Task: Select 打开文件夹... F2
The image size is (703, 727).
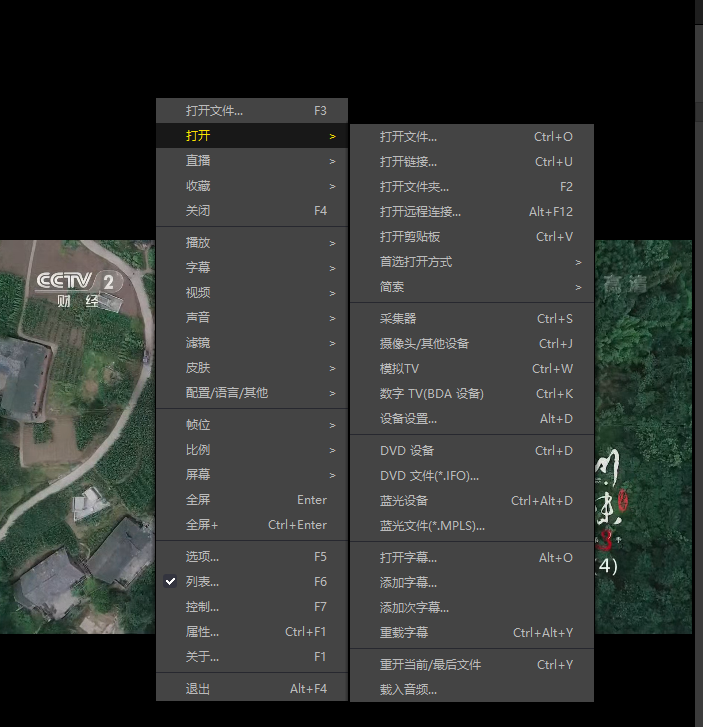Action: tap(472, 187)
